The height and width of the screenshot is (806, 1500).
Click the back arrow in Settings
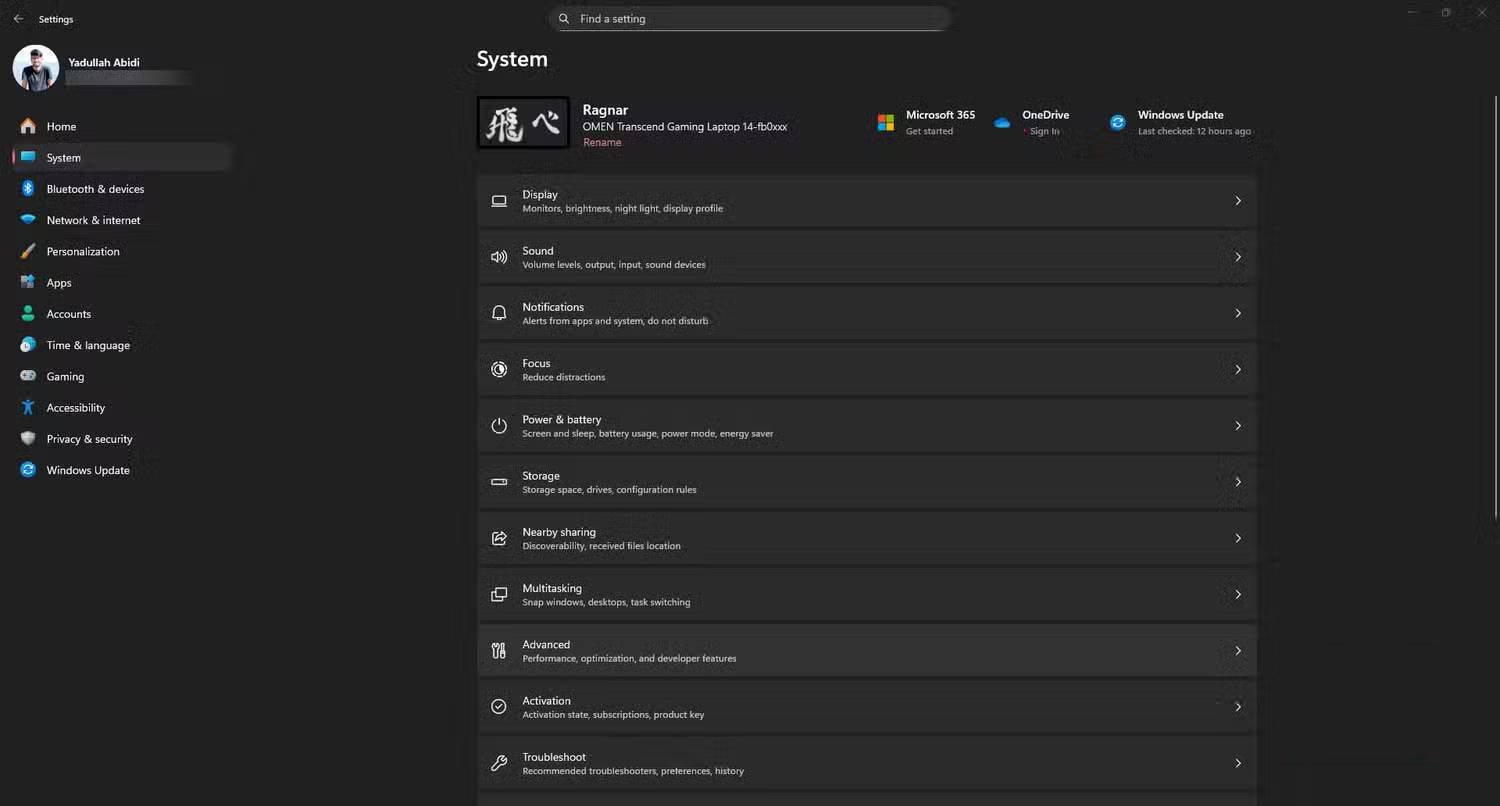18,19
